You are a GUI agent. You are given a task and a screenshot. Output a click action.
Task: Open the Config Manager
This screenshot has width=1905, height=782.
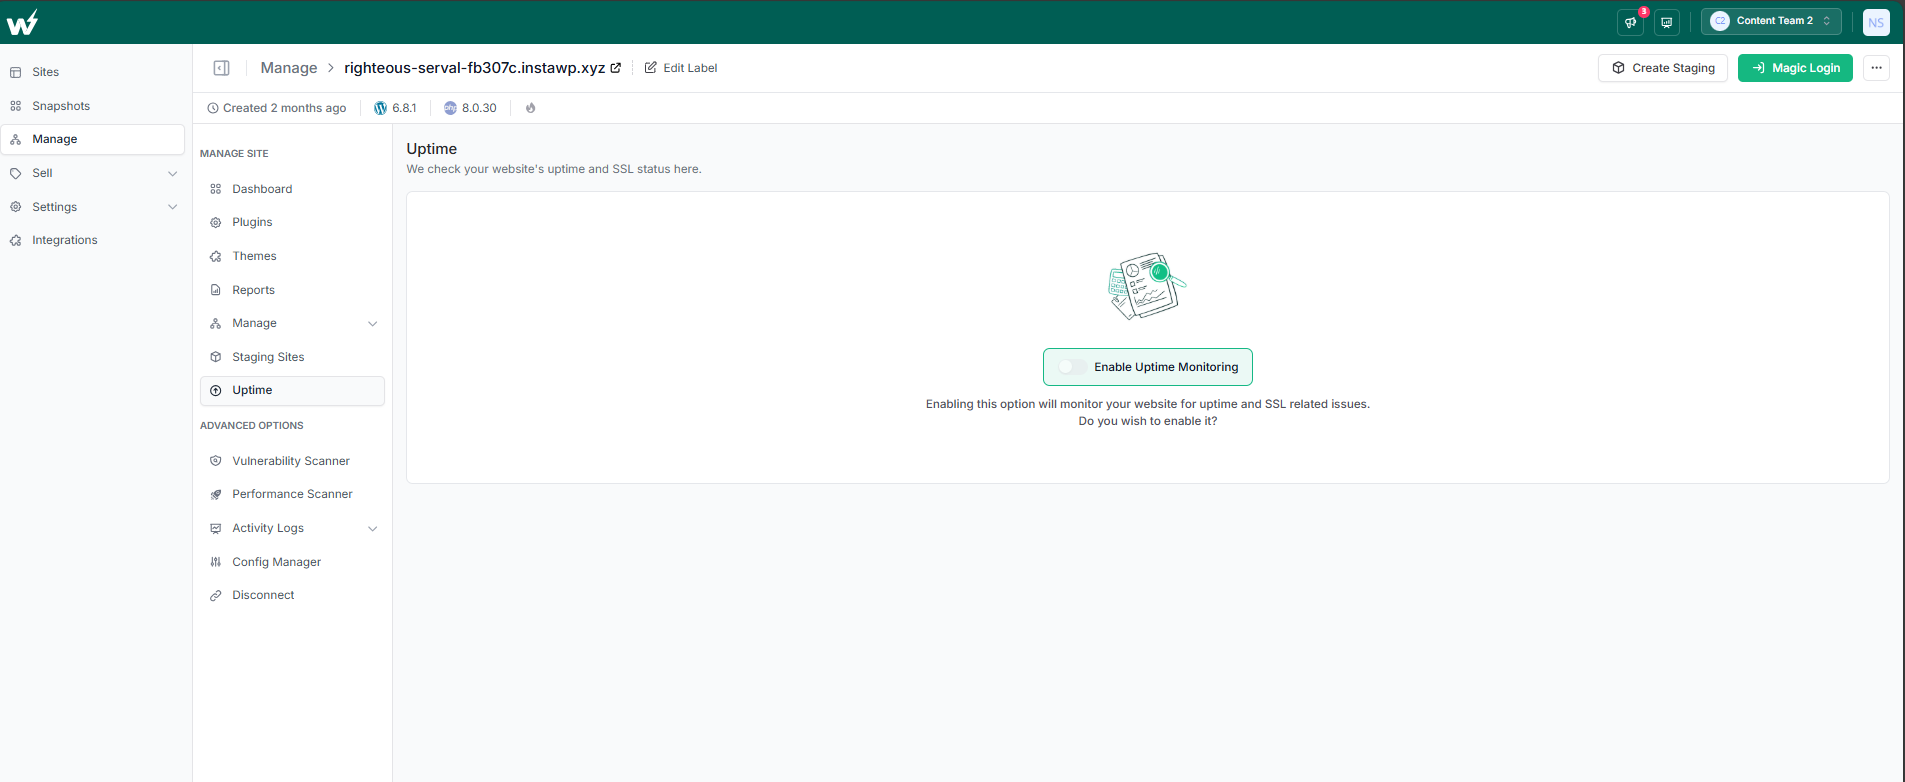292,562
